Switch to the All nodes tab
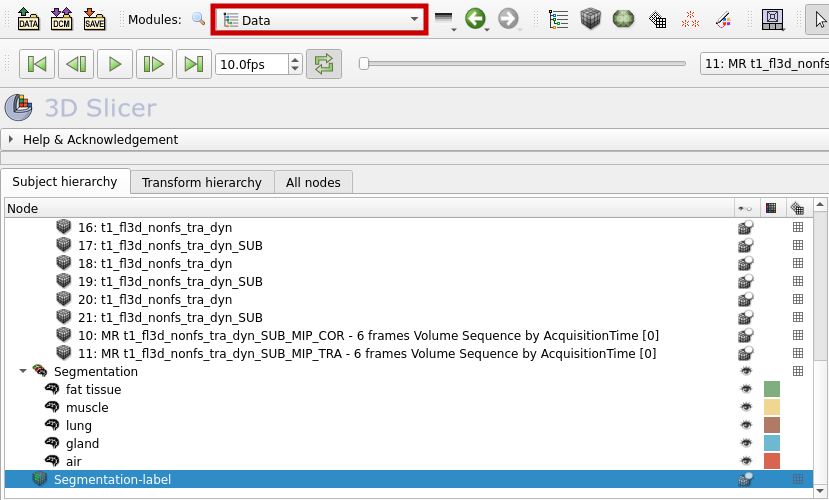This screenshot has width=829, height=500. click(x=313, y=182)
